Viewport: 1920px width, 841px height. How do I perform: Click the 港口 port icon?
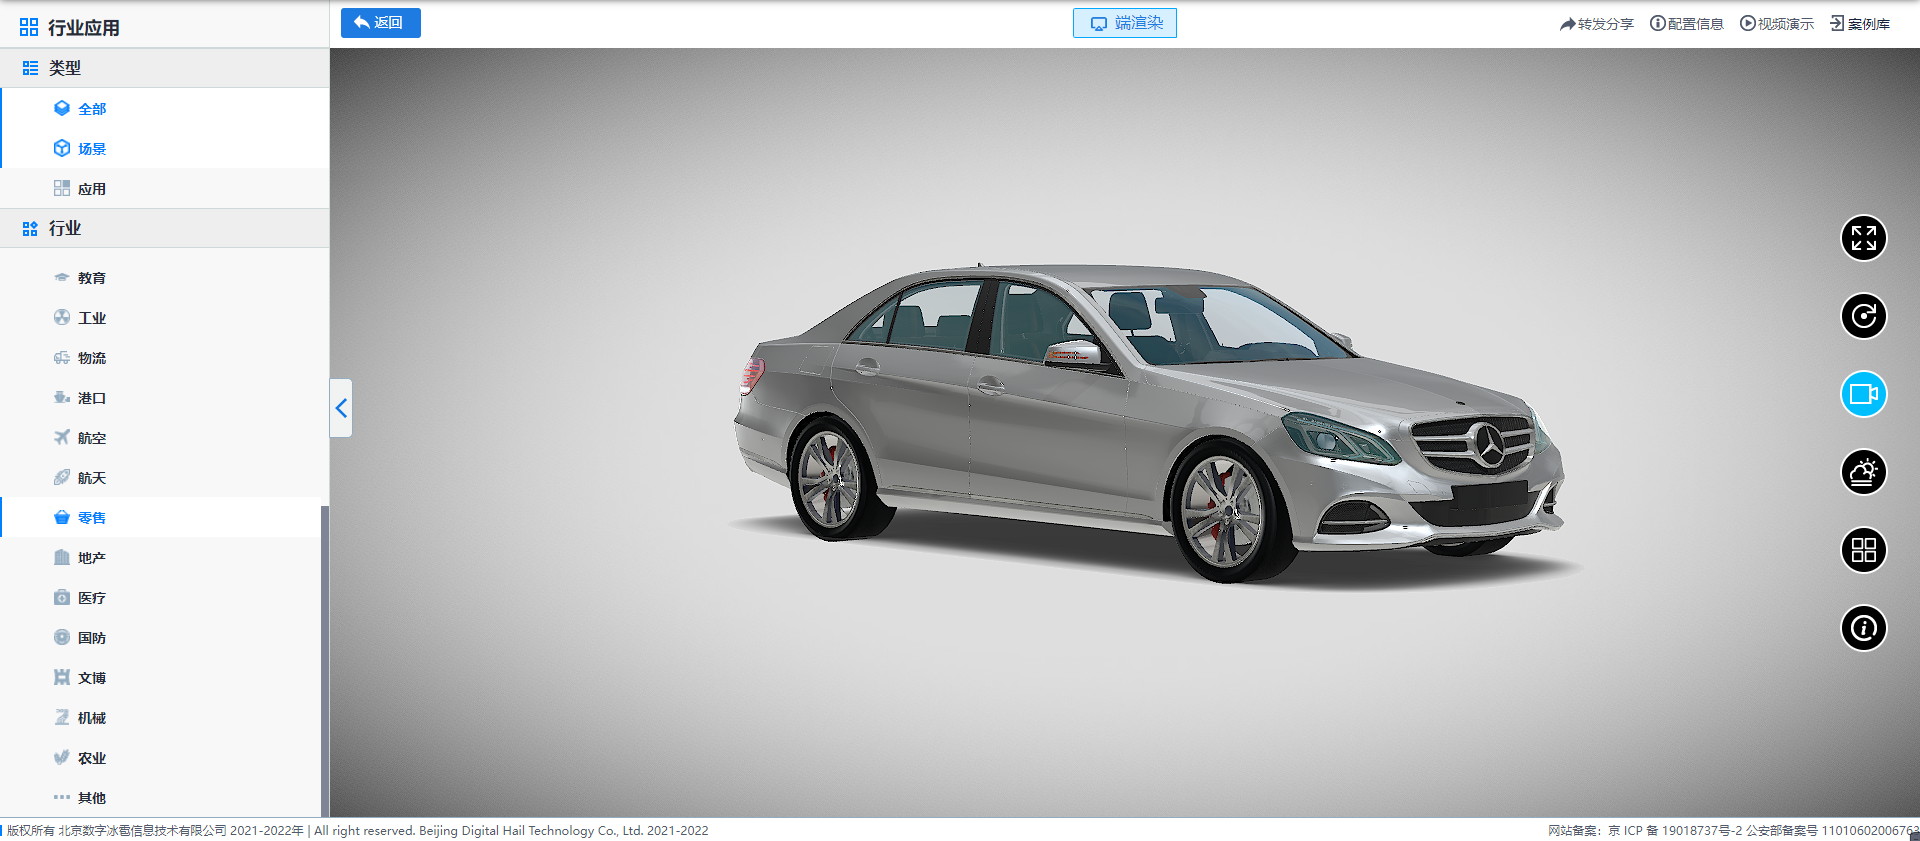tap(62, 397)
